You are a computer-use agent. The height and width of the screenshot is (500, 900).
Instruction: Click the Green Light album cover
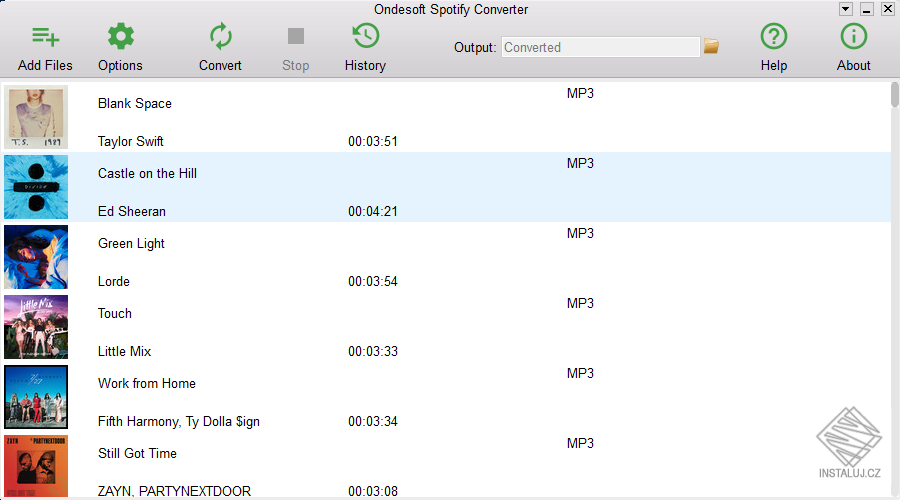[x=36, y=257]
